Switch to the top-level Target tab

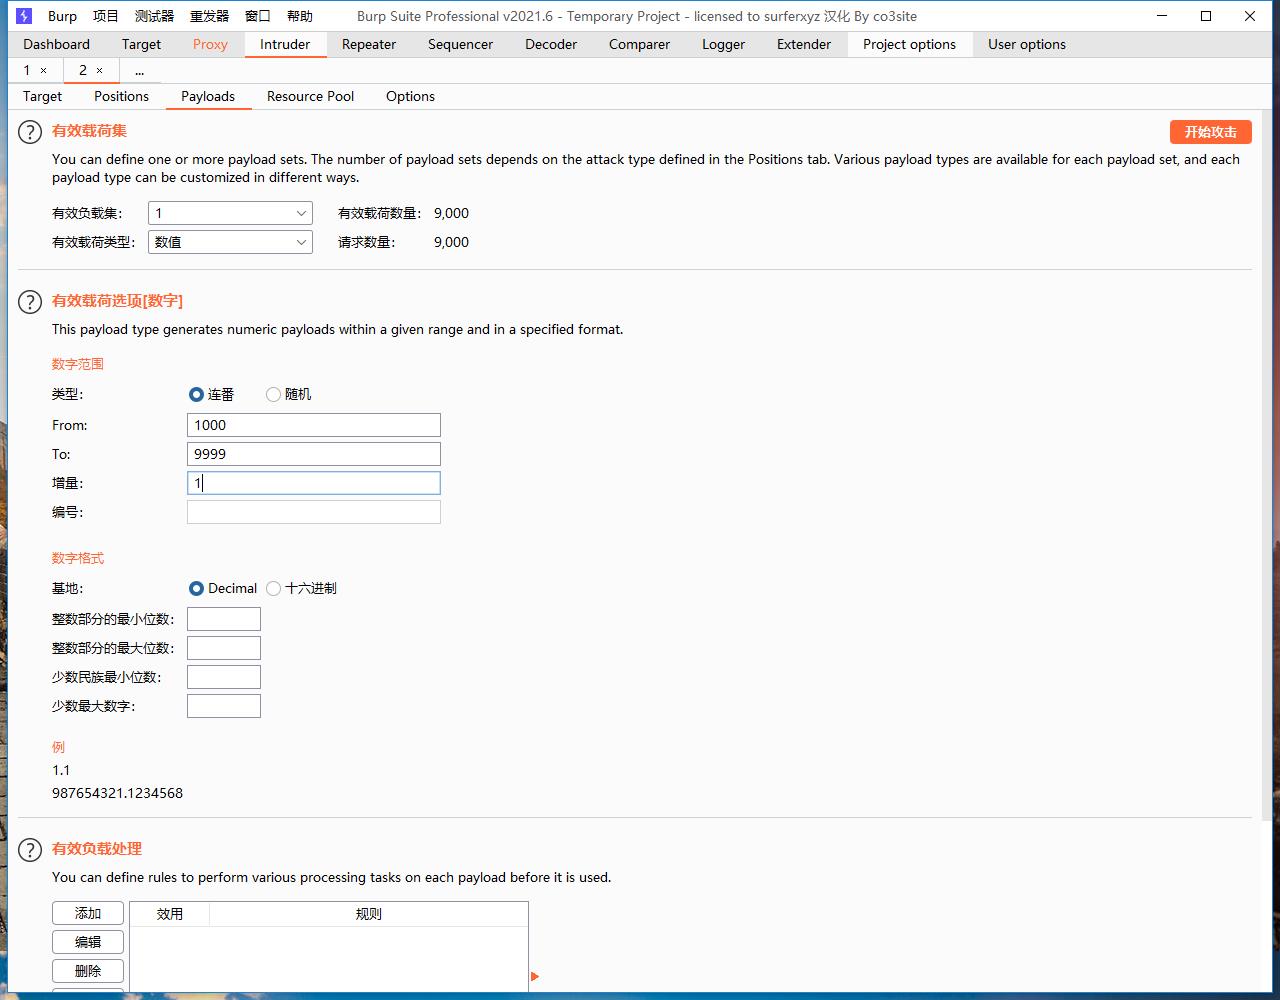141,44
